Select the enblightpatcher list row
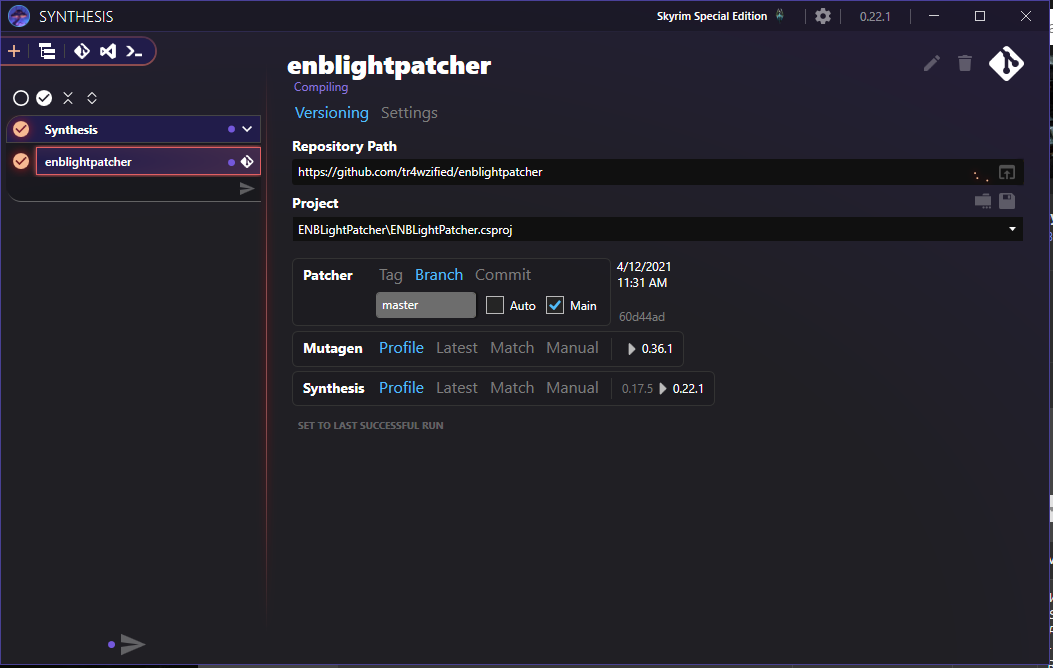The image size is (1053, 668). (148, 162)
